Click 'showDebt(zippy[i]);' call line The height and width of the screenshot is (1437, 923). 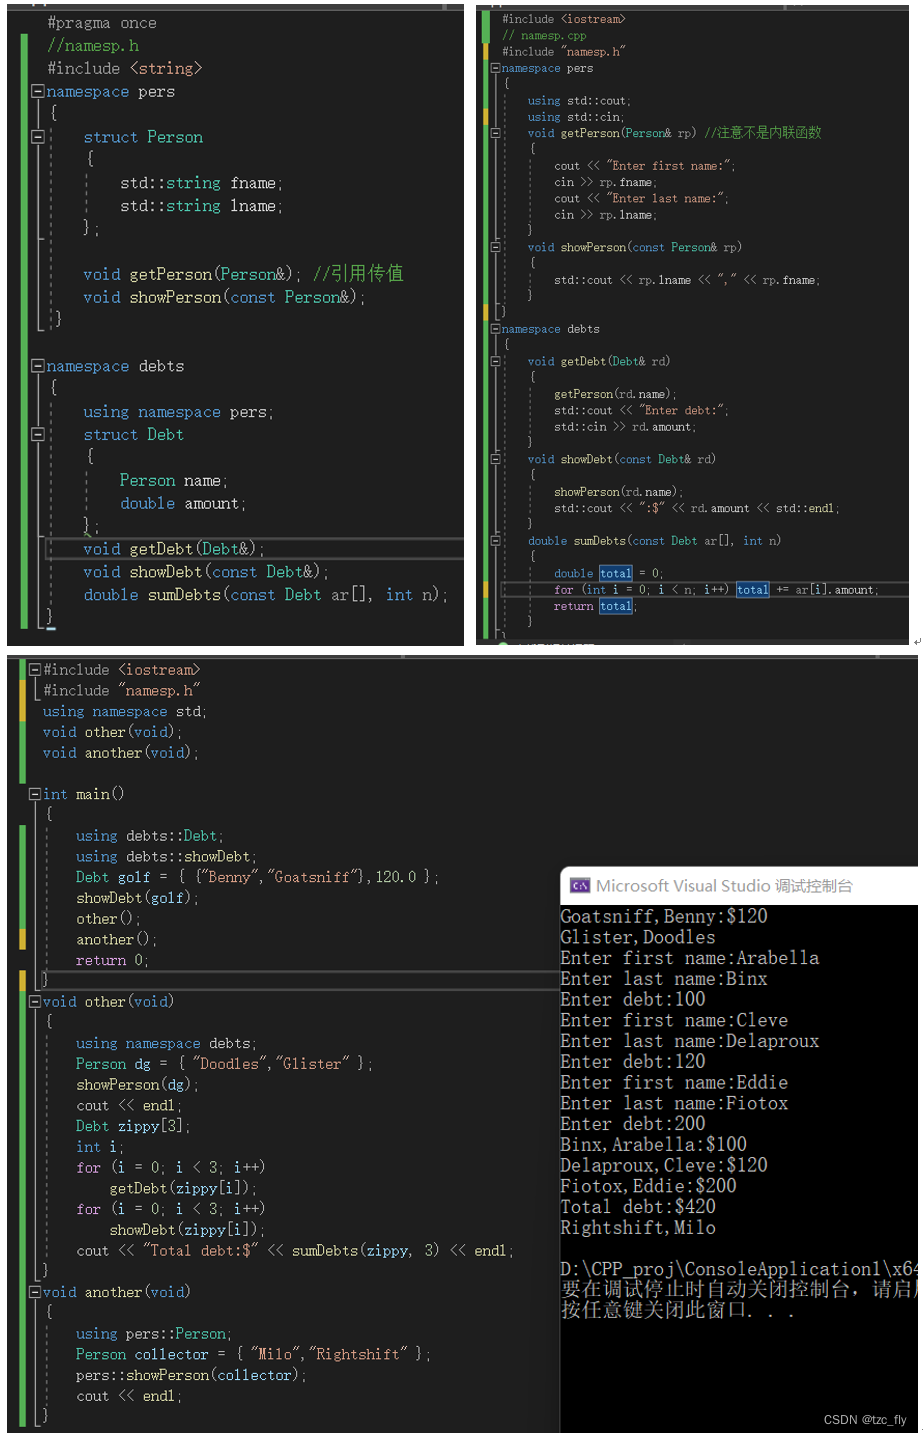[187, 1230]
